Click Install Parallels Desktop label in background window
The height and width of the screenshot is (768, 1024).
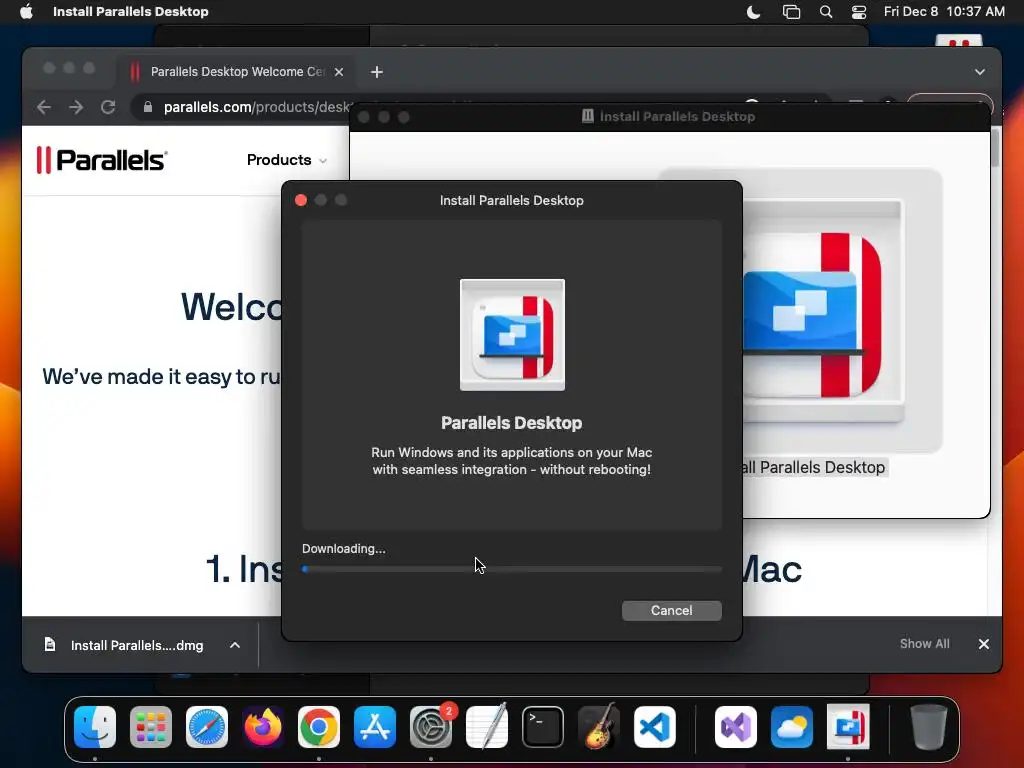click(814, 468)
